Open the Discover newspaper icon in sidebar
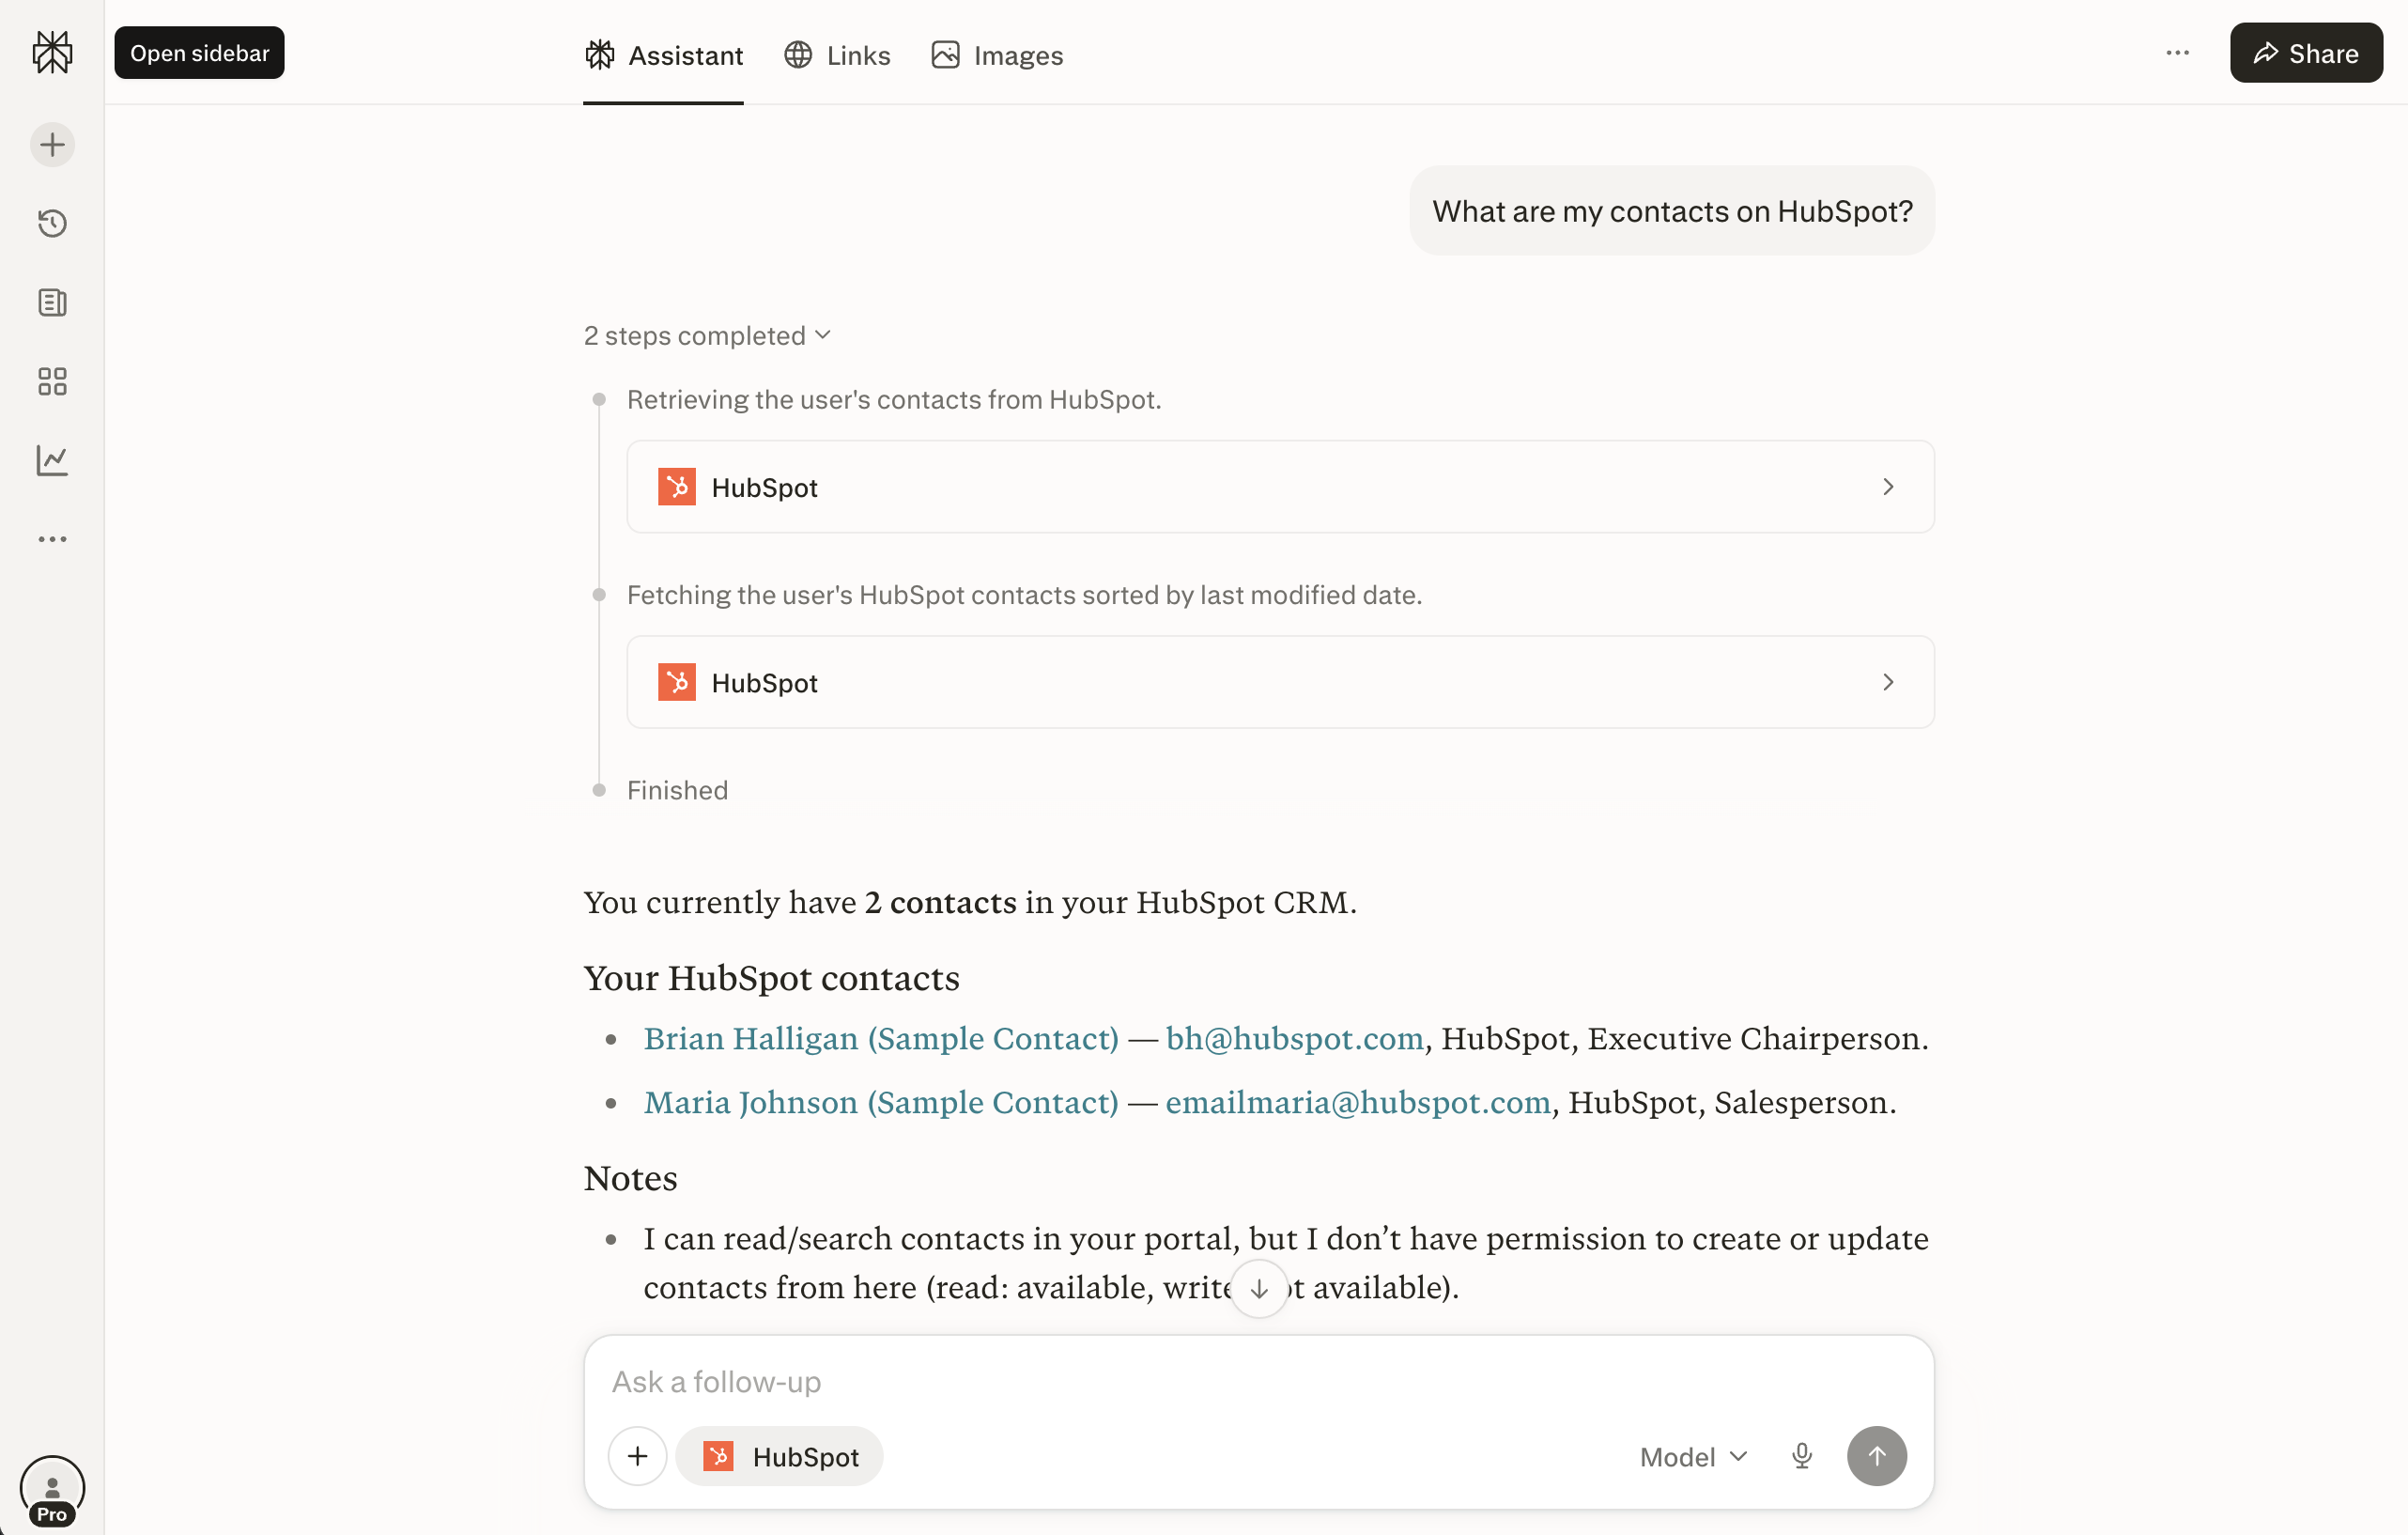2408x1535 pixels. tap(52, 302)
